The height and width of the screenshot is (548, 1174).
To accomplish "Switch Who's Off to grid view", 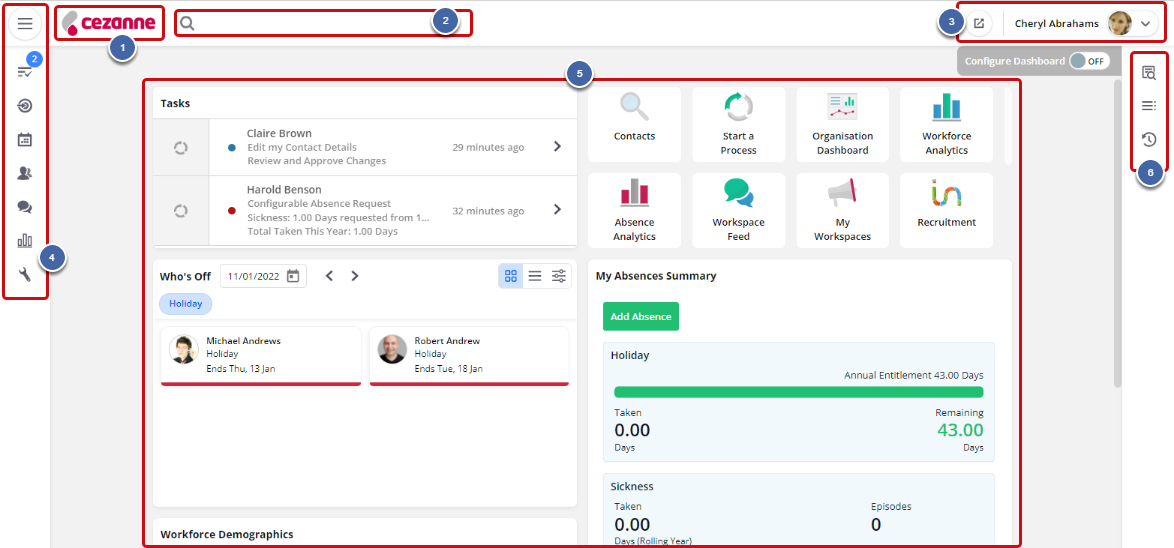I will coord(511,276).
